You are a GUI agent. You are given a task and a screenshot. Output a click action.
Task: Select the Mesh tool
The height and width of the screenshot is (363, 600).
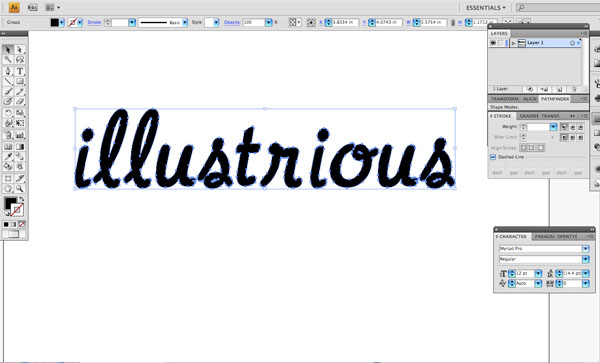(x=8, y=147)
